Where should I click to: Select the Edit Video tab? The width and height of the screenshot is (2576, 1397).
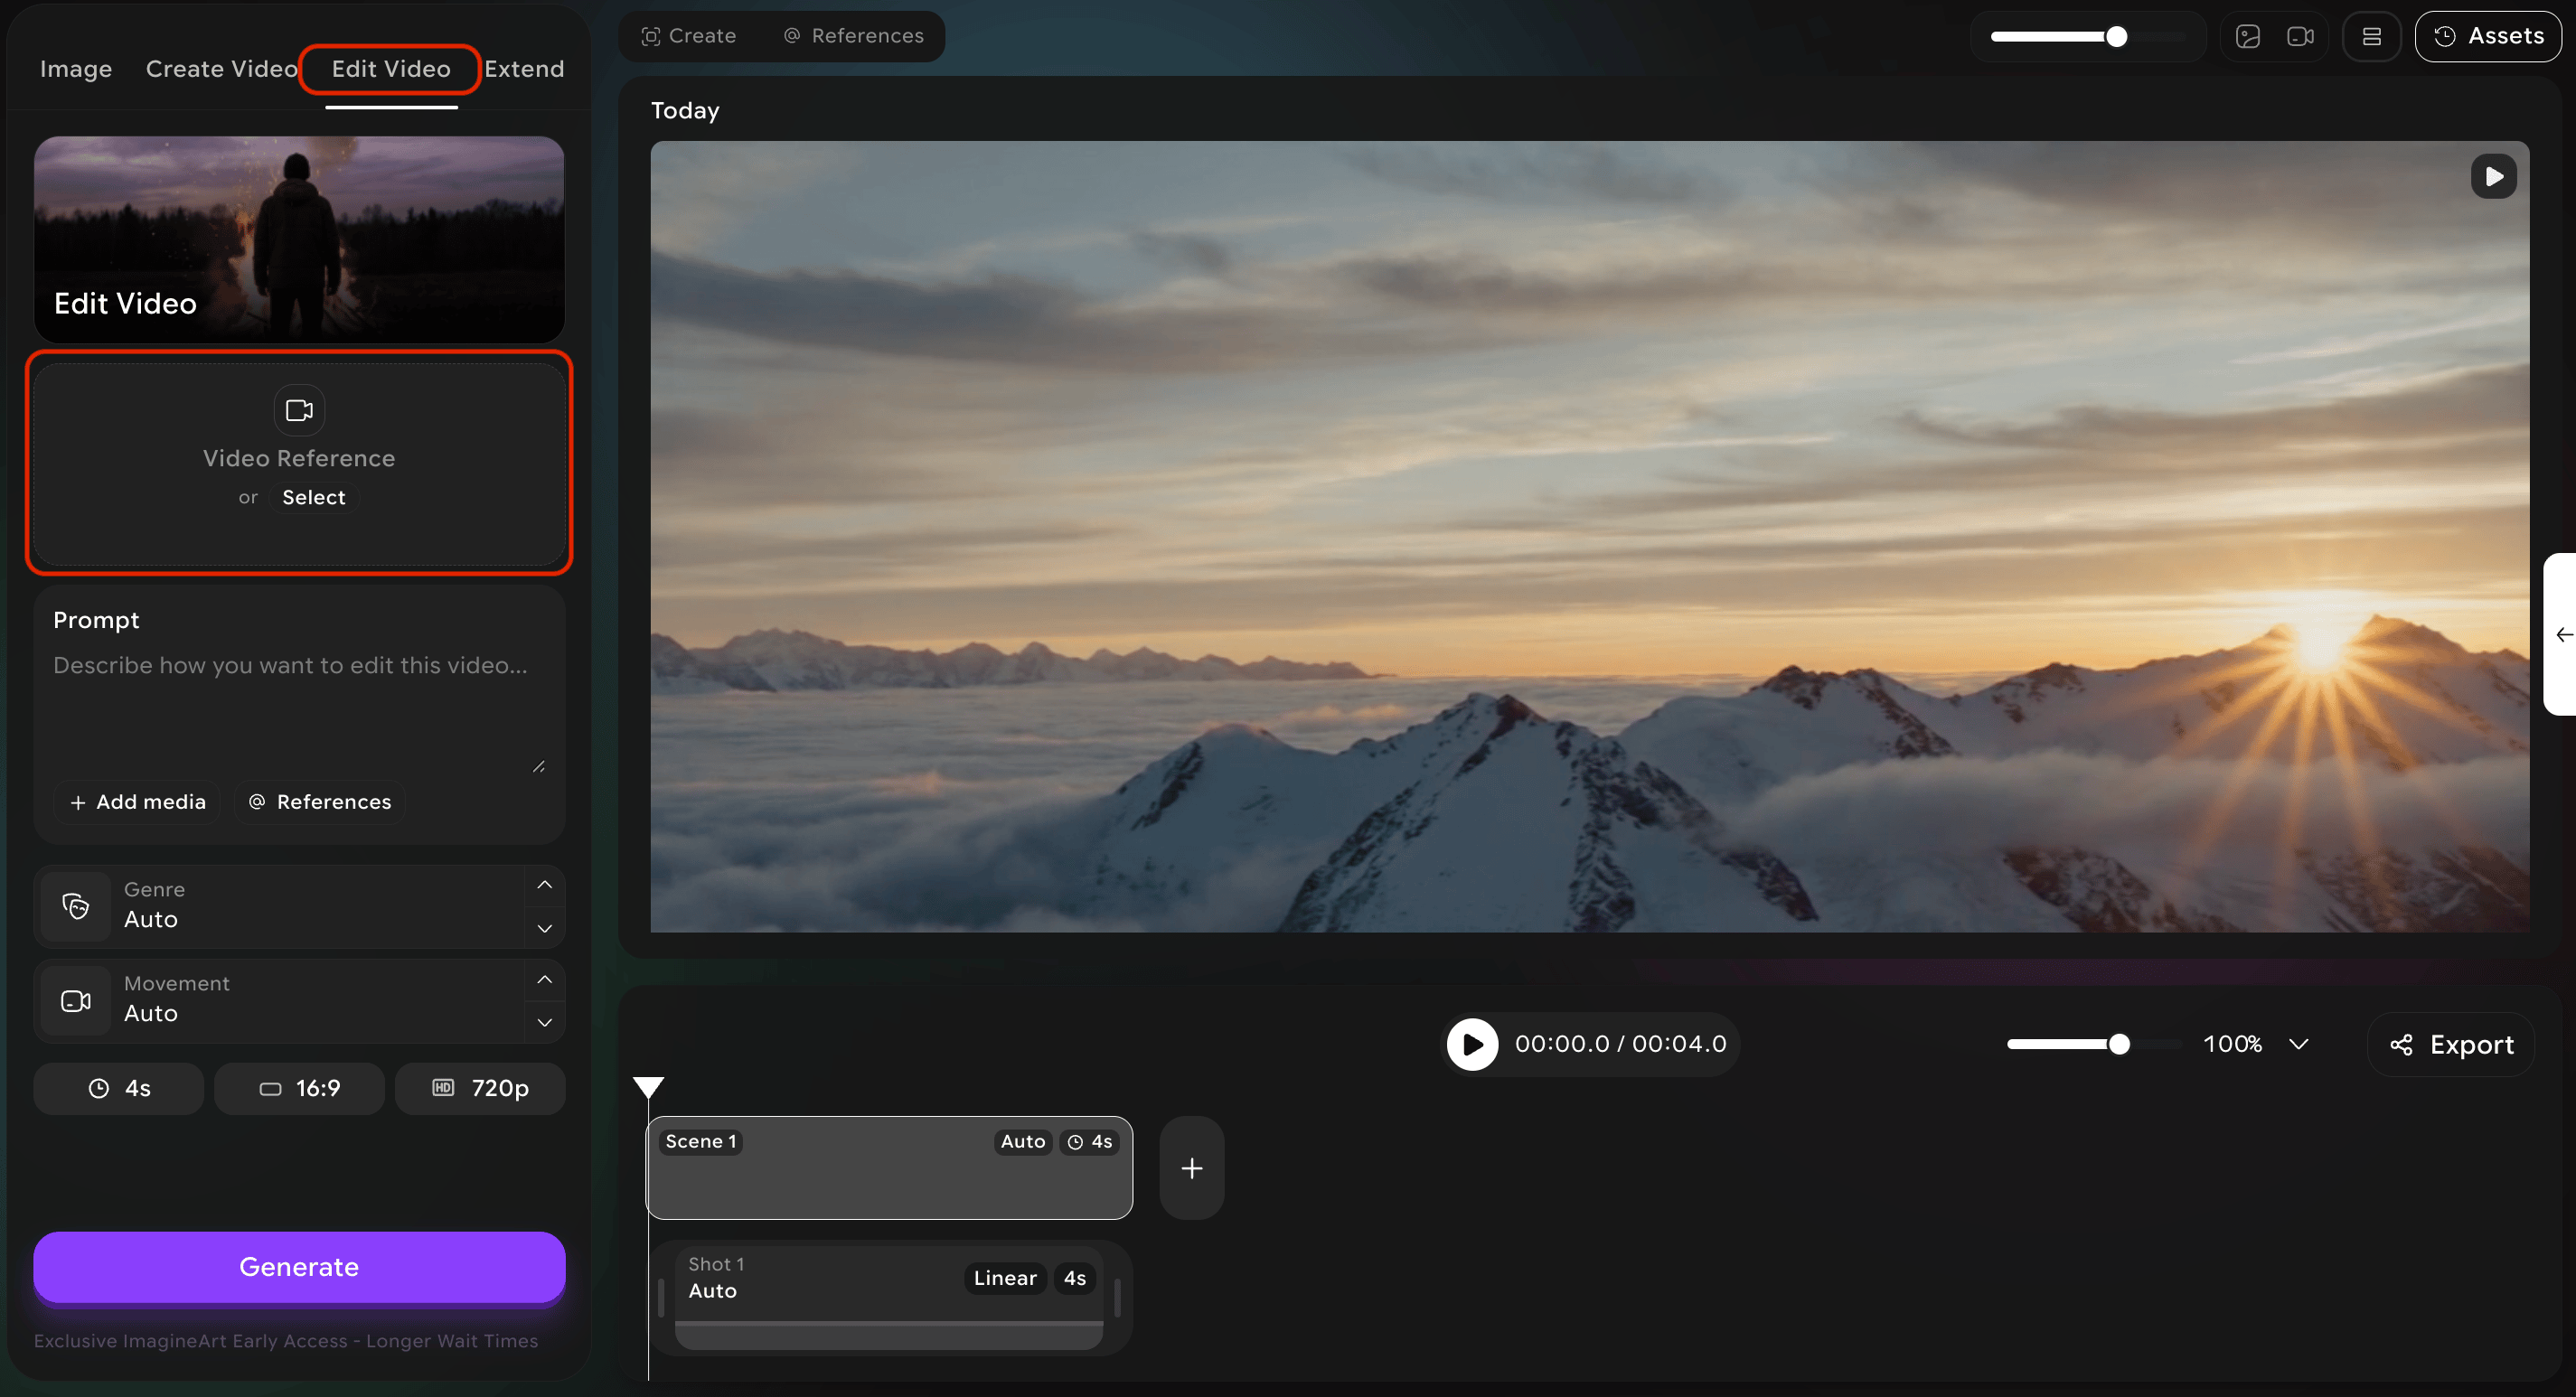click(391, 69)
